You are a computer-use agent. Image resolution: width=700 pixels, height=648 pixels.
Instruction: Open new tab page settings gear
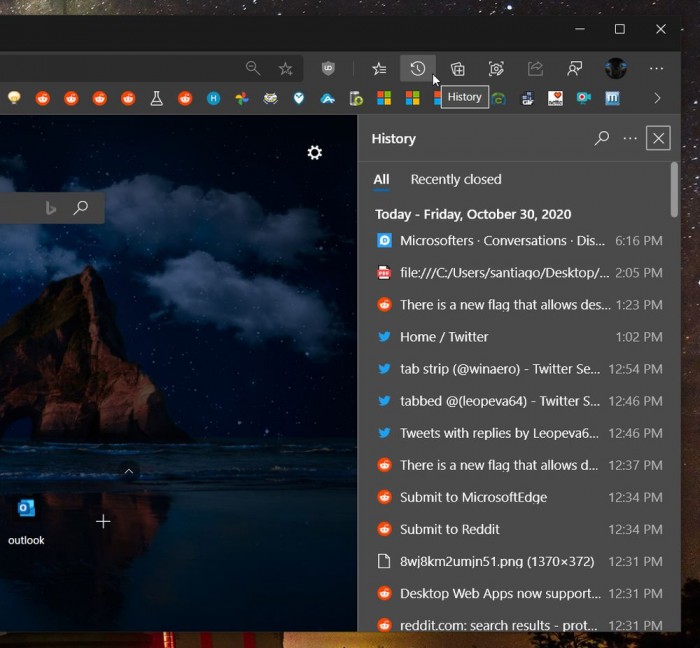point(314,152)
